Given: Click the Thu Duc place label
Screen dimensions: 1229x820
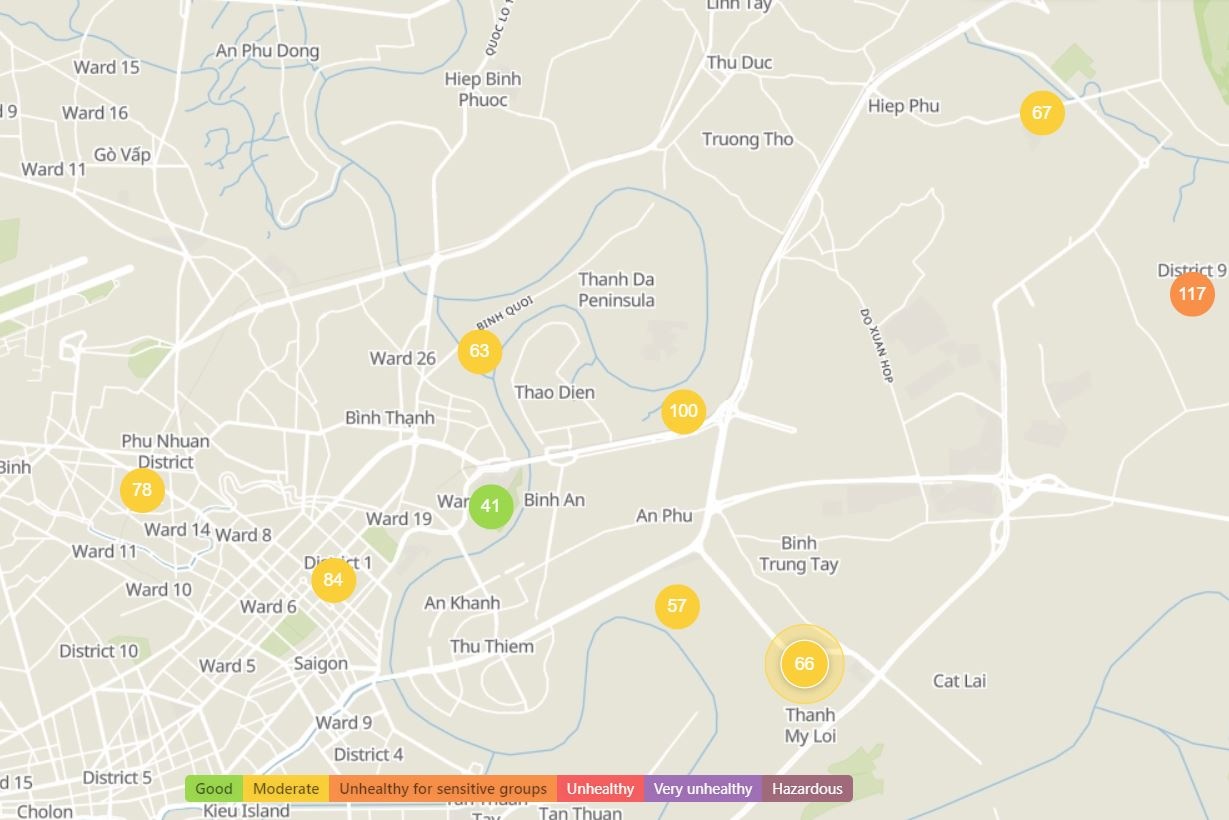Looking at the screenshot, I should (739, 62).
